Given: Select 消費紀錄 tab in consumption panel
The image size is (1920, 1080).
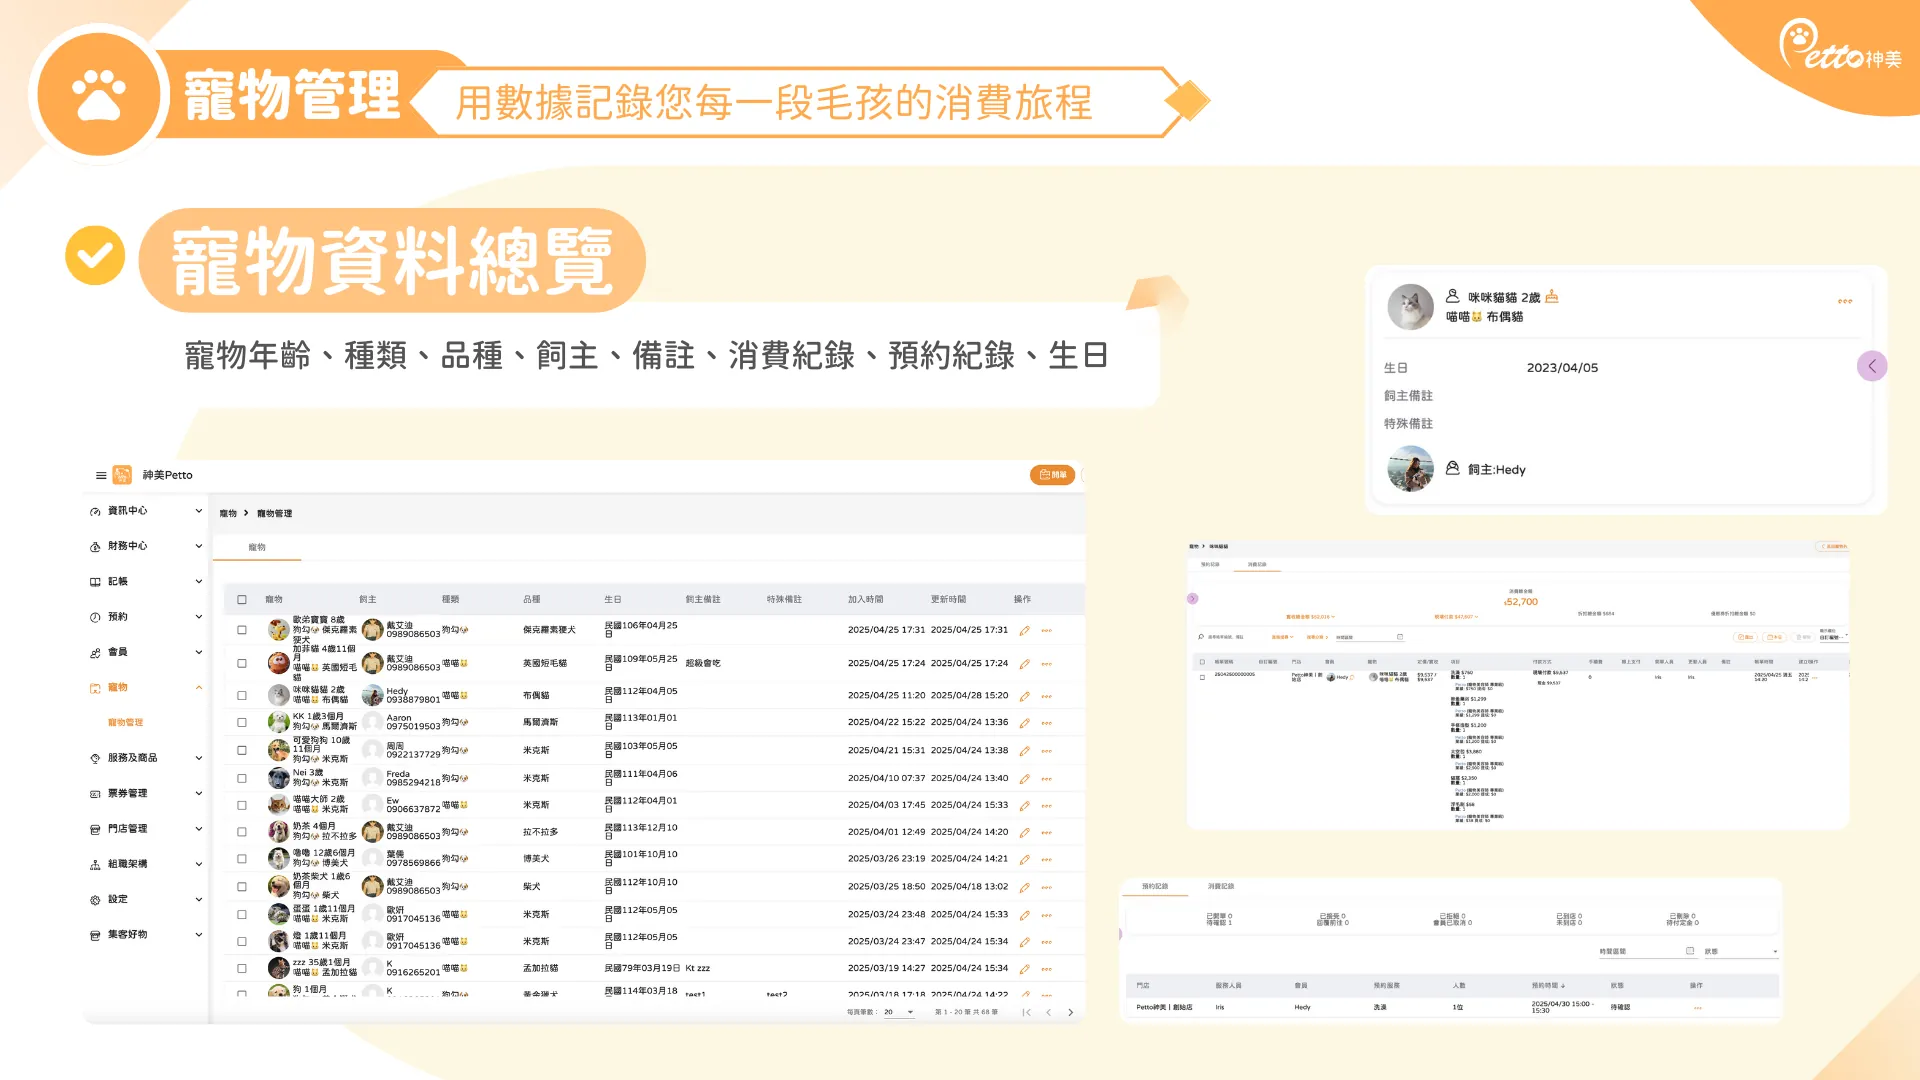Looking at the screenshot, I should [1257, 565].
